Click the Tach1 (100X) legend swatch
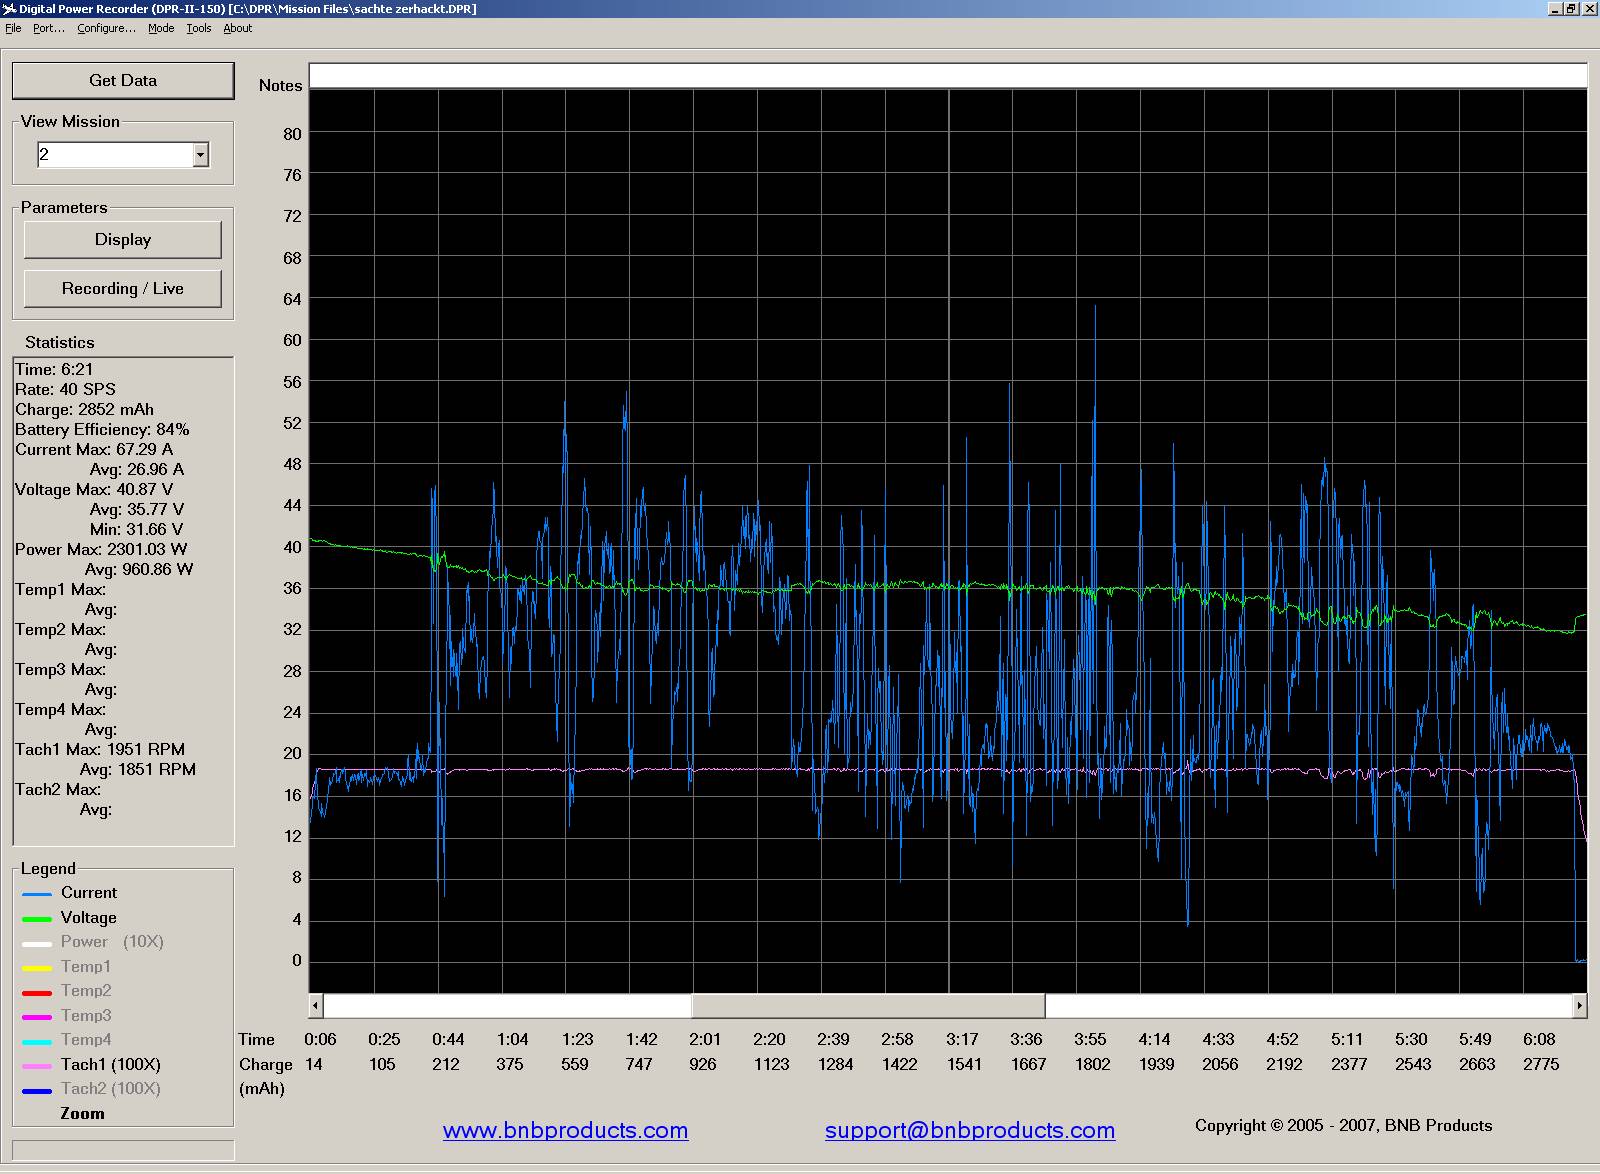This screenshot has width=1600, height=1174. coord(37,1066)
